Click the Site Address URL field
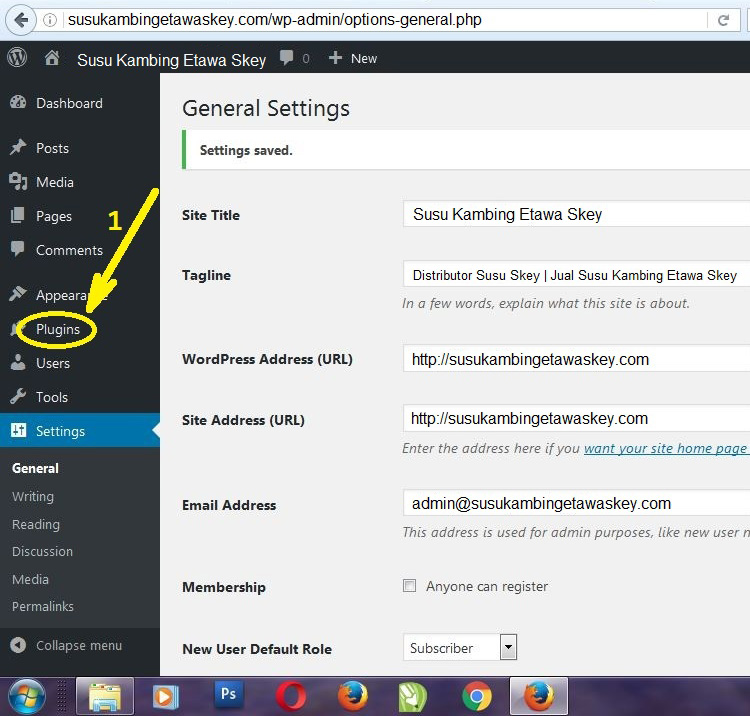 [576, 419]
